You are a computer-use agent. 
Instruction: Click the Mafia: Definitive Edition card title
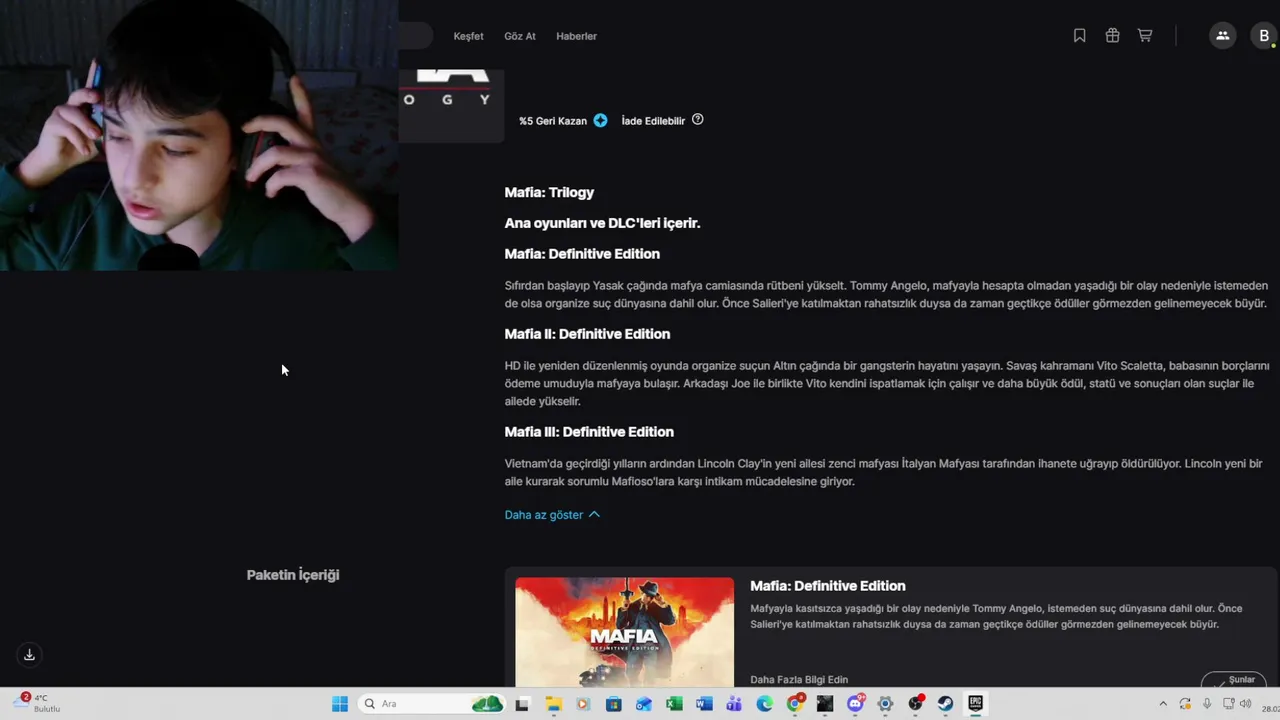828,586
